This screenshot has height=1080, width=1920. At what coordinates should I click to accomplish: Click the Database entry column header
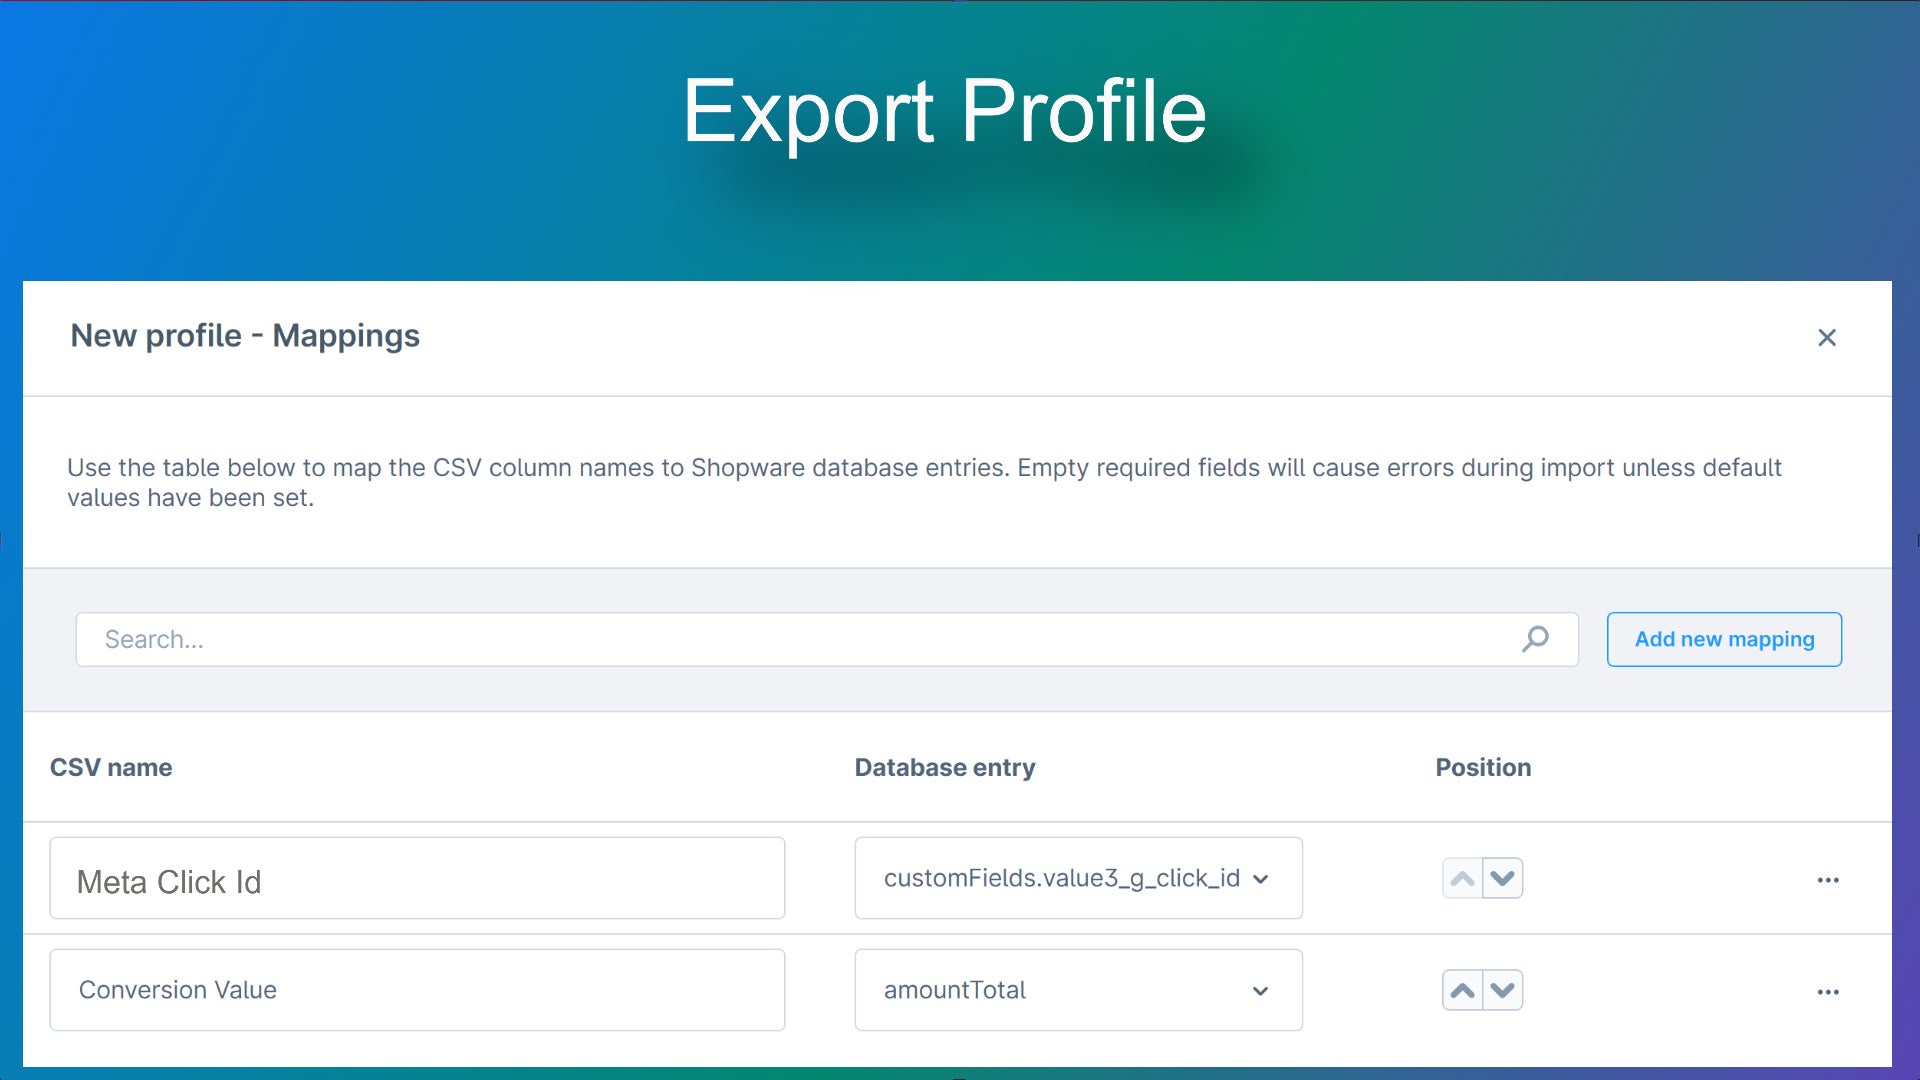(945, 767)
